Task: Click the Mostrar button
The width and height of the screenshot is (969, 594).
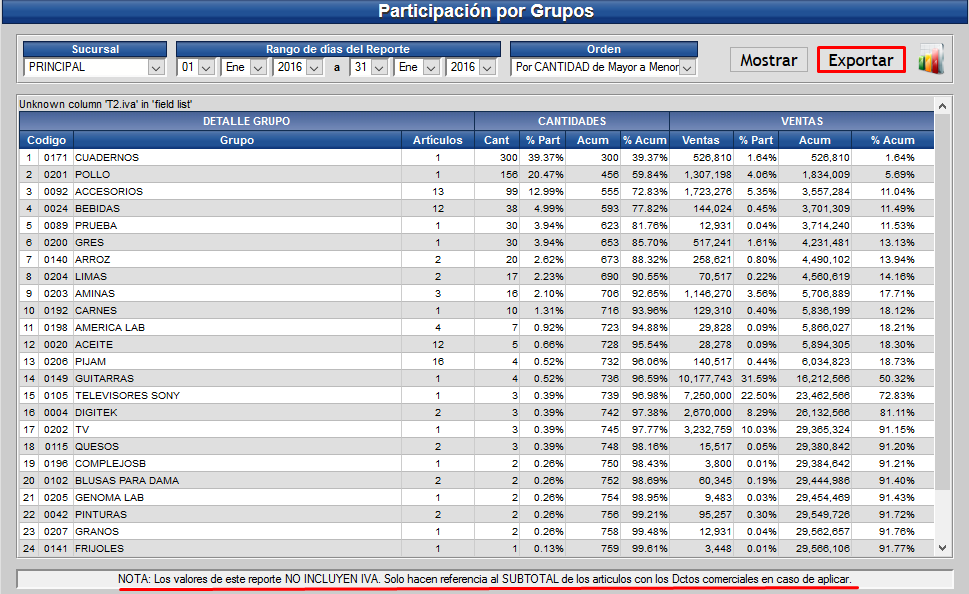Action: pyautogui.click(x=769, y=60)
